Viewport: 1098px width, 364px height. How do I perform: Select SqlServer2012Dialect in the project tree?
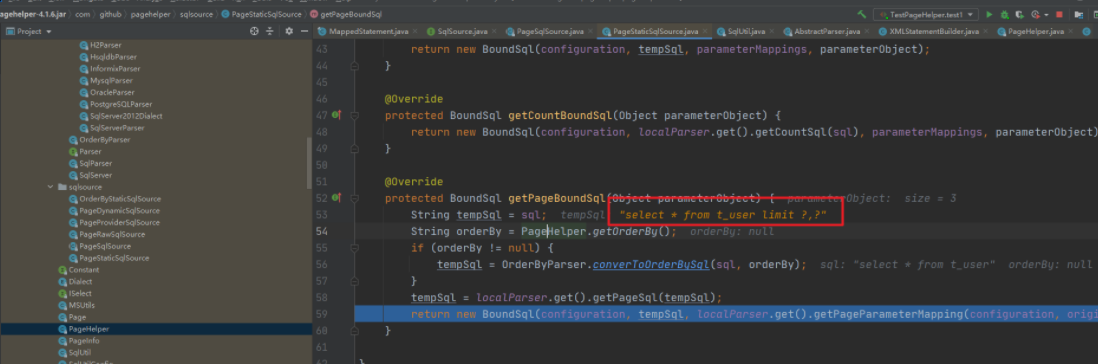[x=121, y=116]
